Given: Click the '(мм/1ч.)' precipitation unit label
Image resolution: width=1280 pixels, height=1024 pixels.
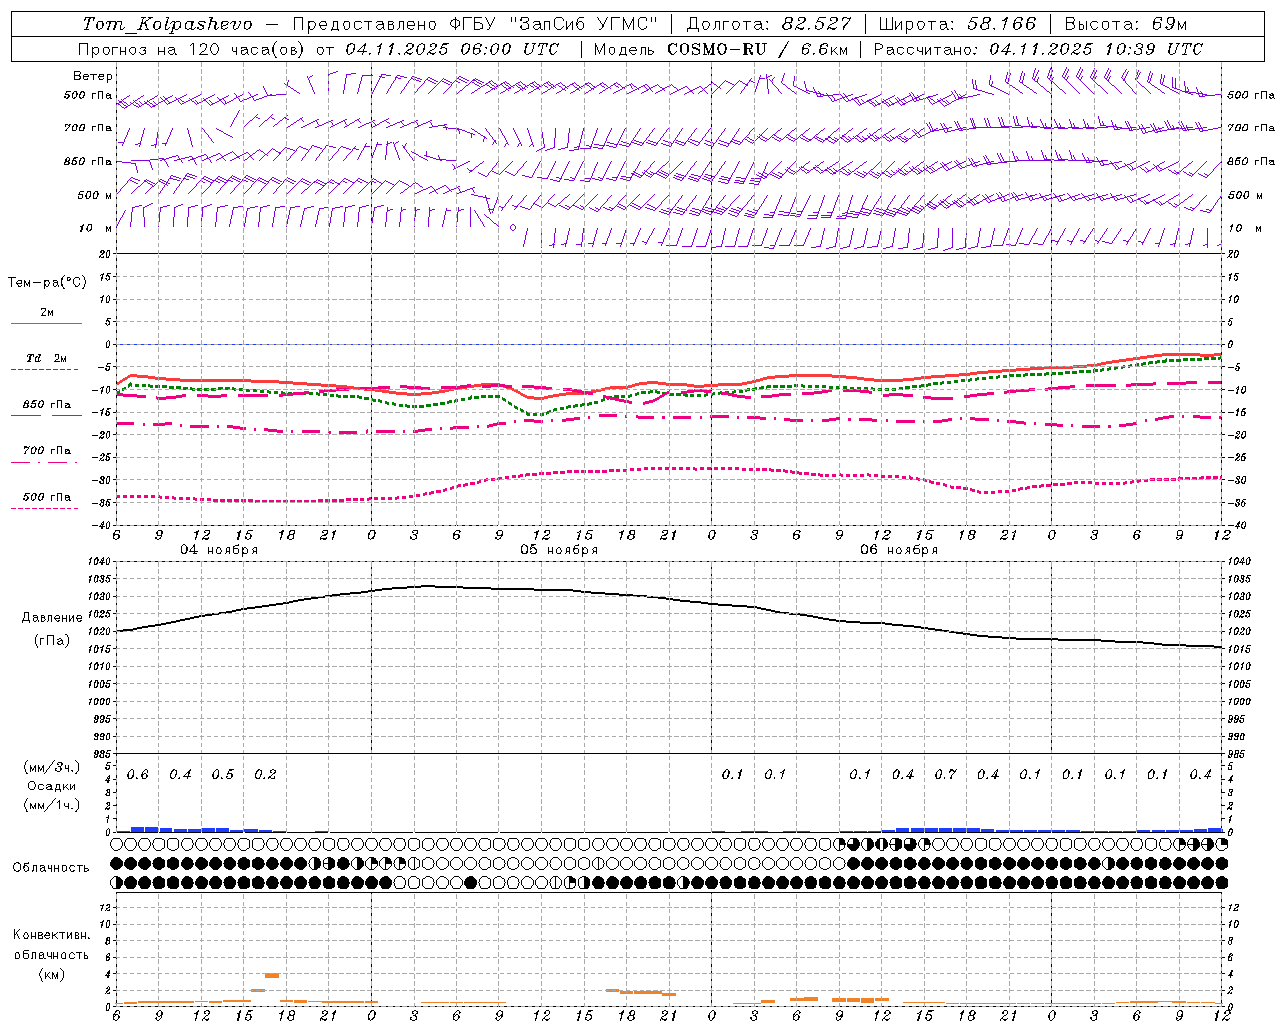Looking at the screenshot, I should 52,805.
